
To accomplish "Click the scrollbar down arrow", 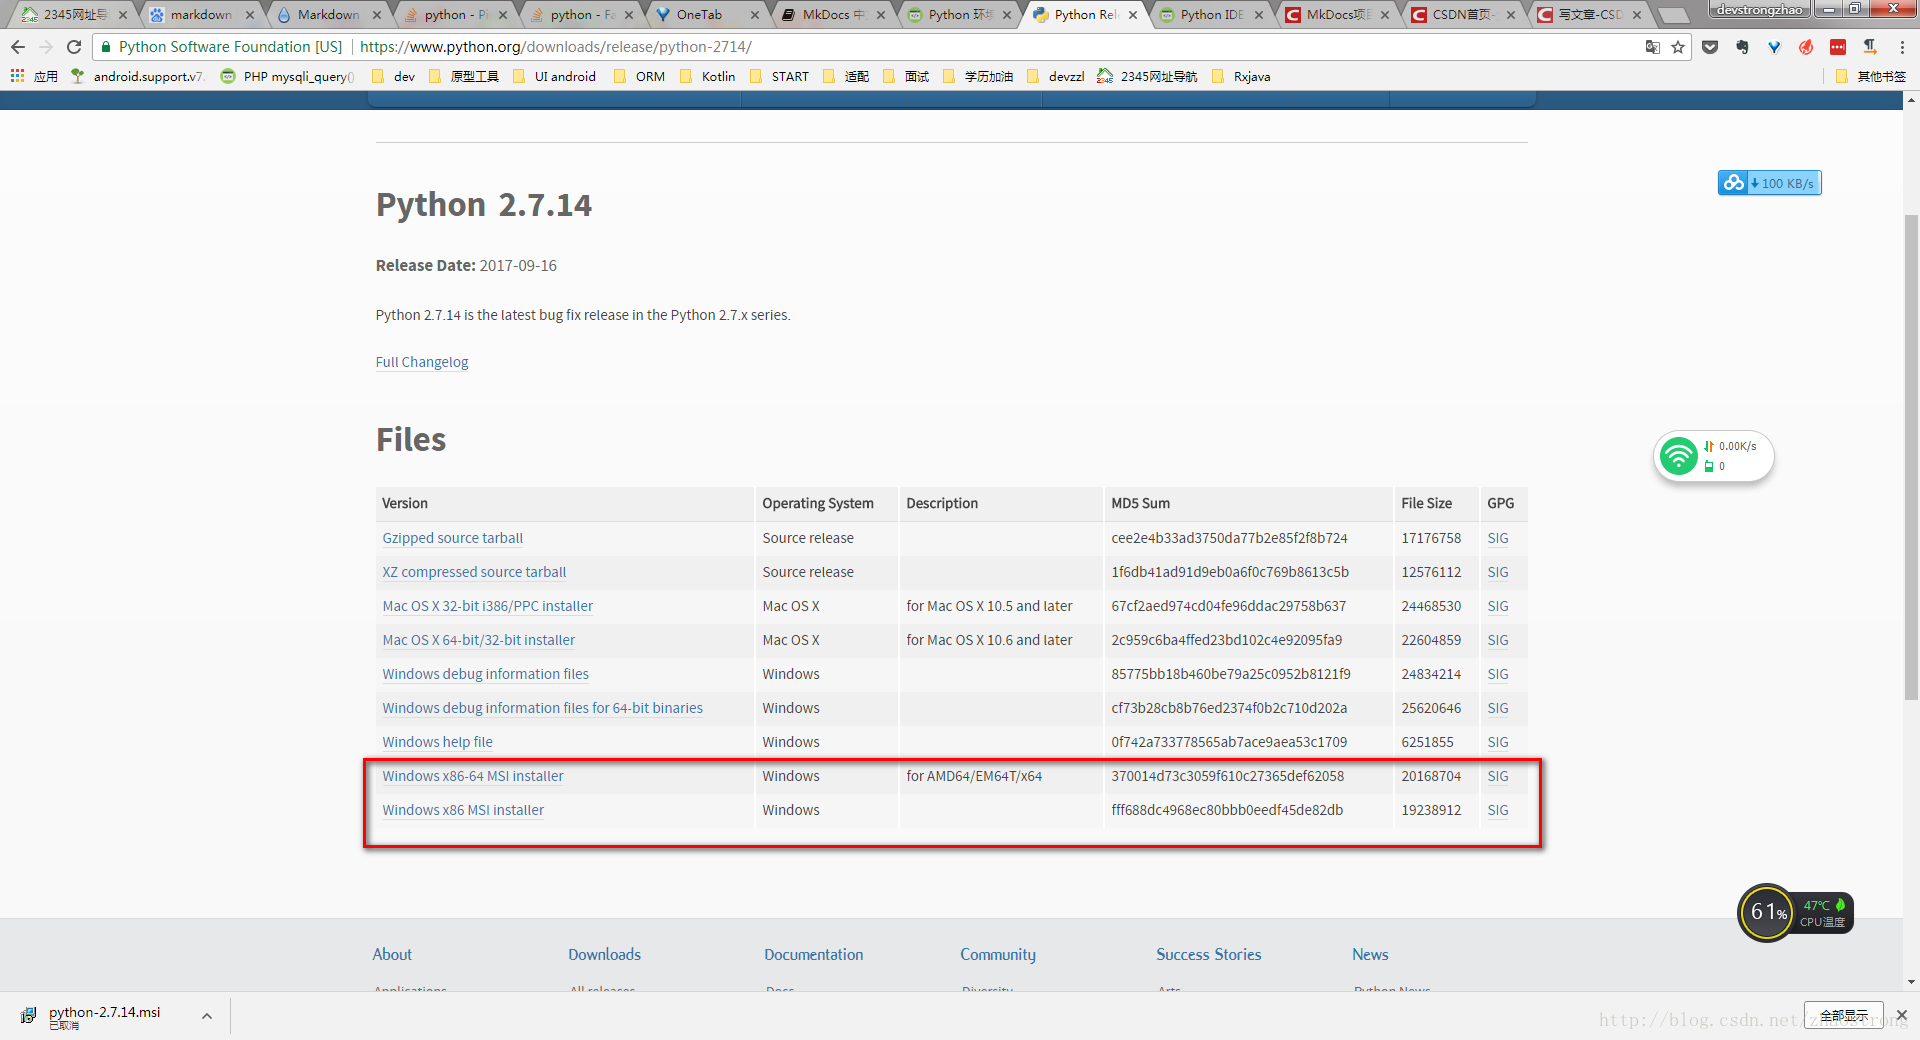I will coord(1911,982).
